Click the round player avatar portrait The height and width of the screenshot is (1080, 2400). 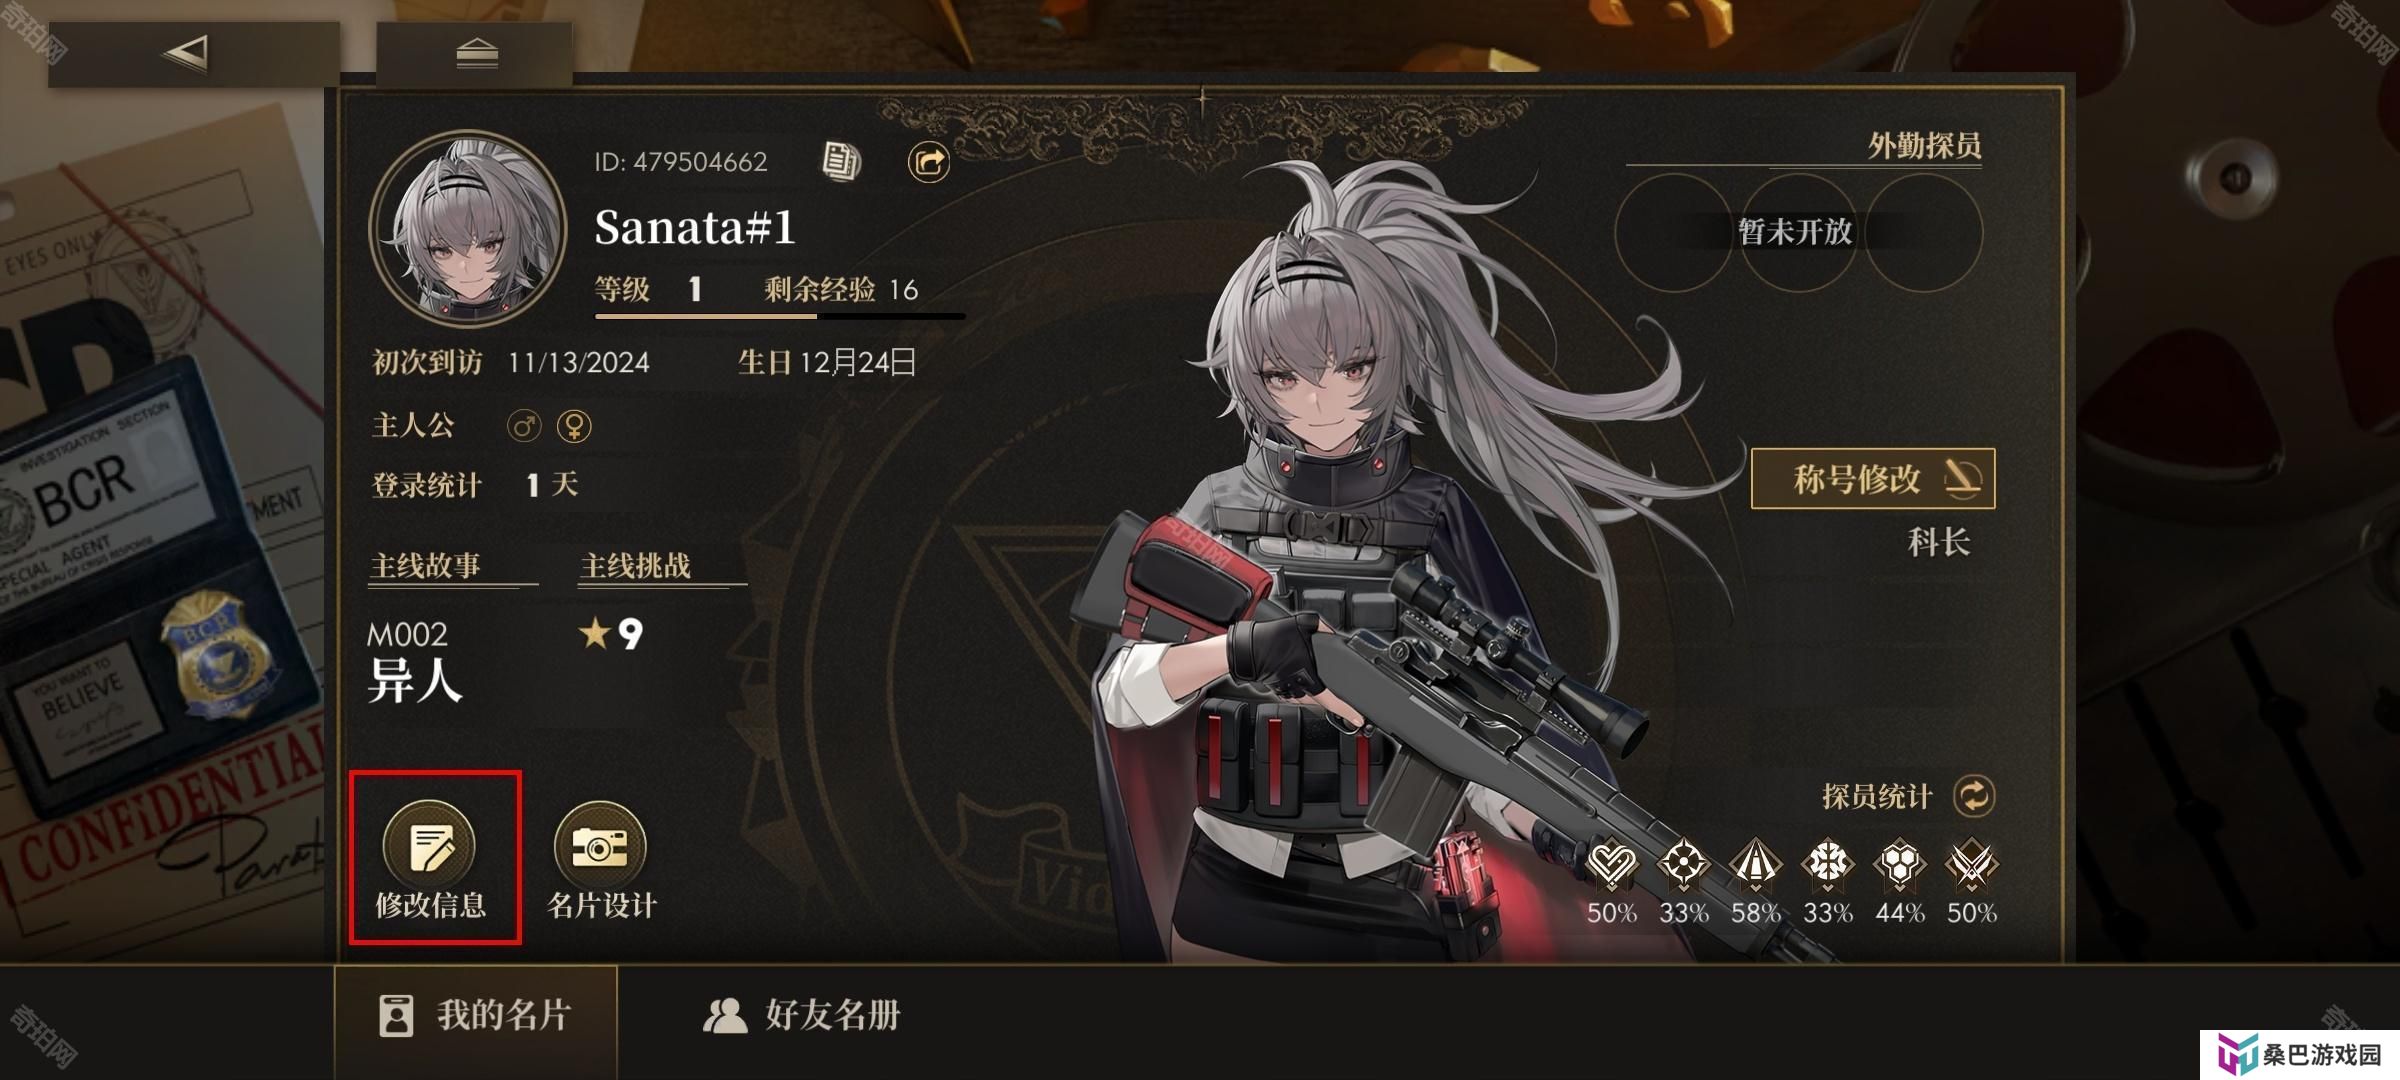[x=468, y=230]
